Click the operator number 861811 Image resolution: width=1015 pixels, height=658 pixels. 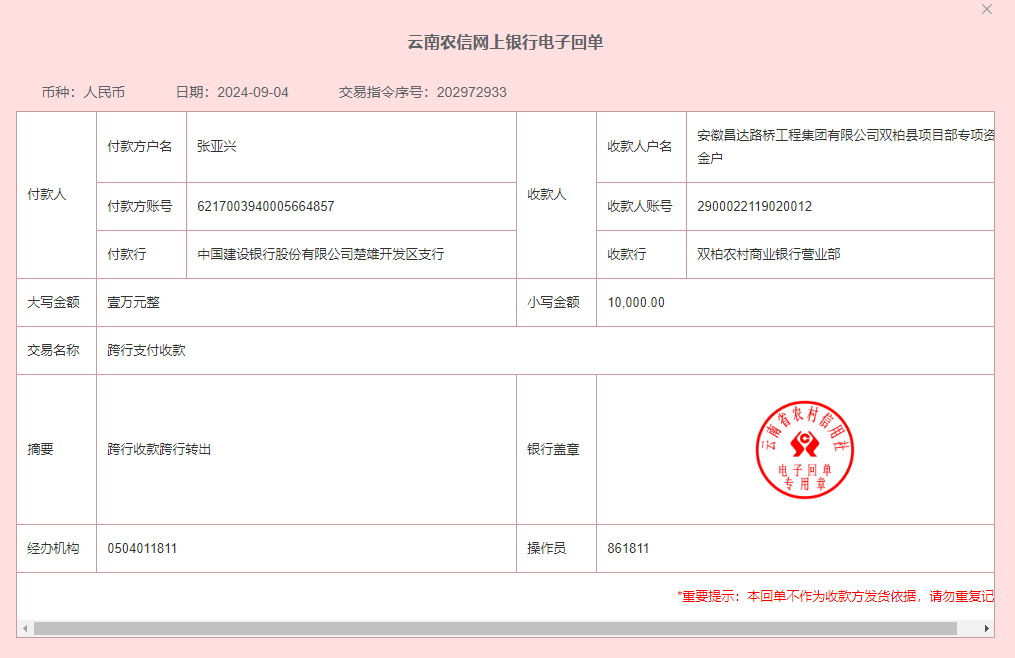pos(628,549)
